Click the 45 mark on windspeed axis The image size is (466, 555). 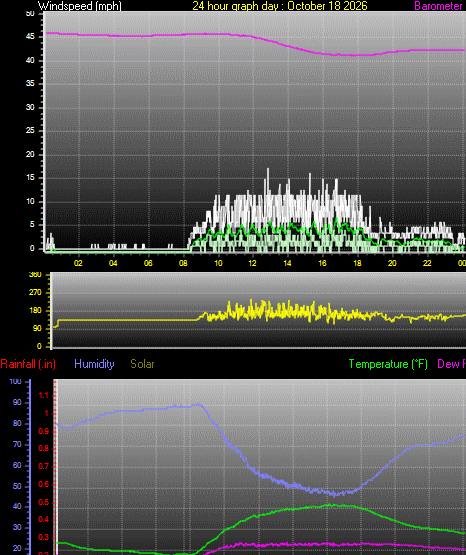30,36
